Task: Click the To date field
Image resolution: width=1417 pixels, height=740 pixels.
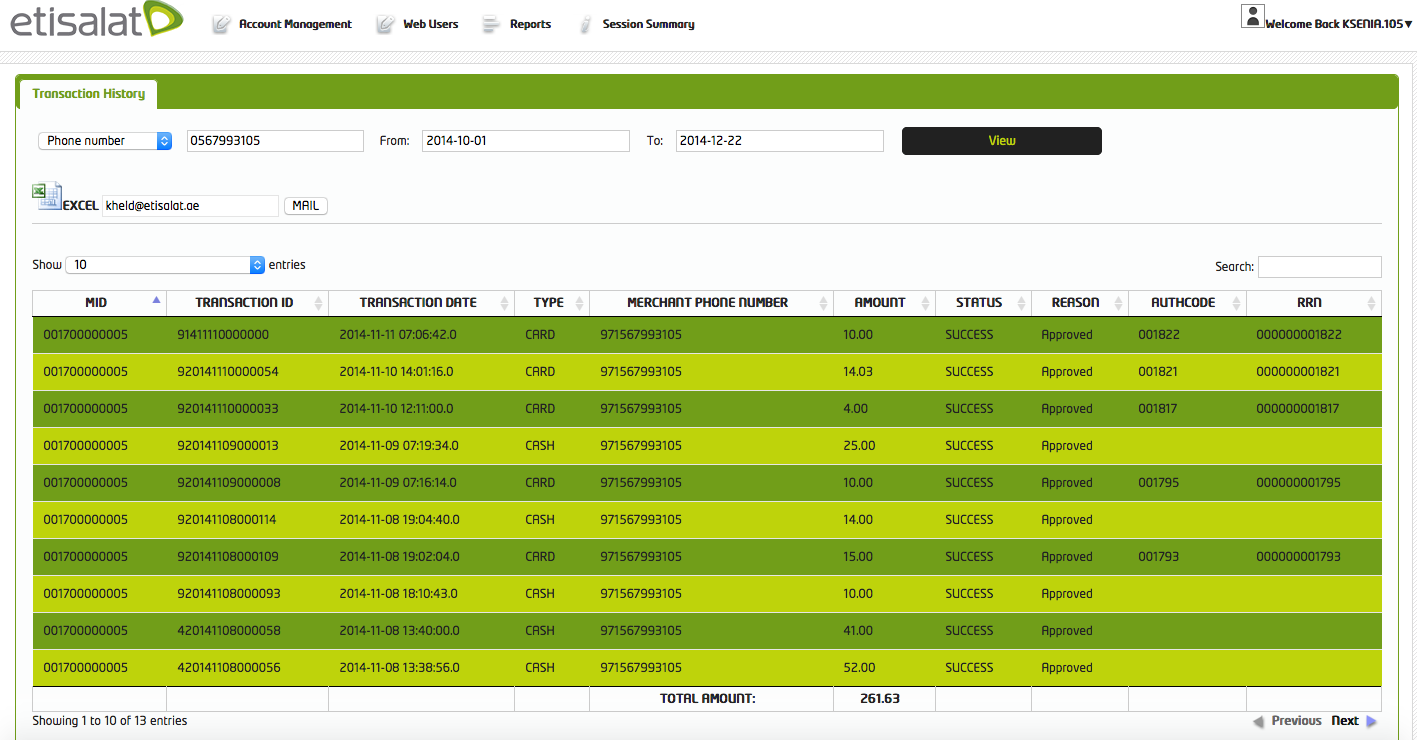Action: tap(779, 141)
